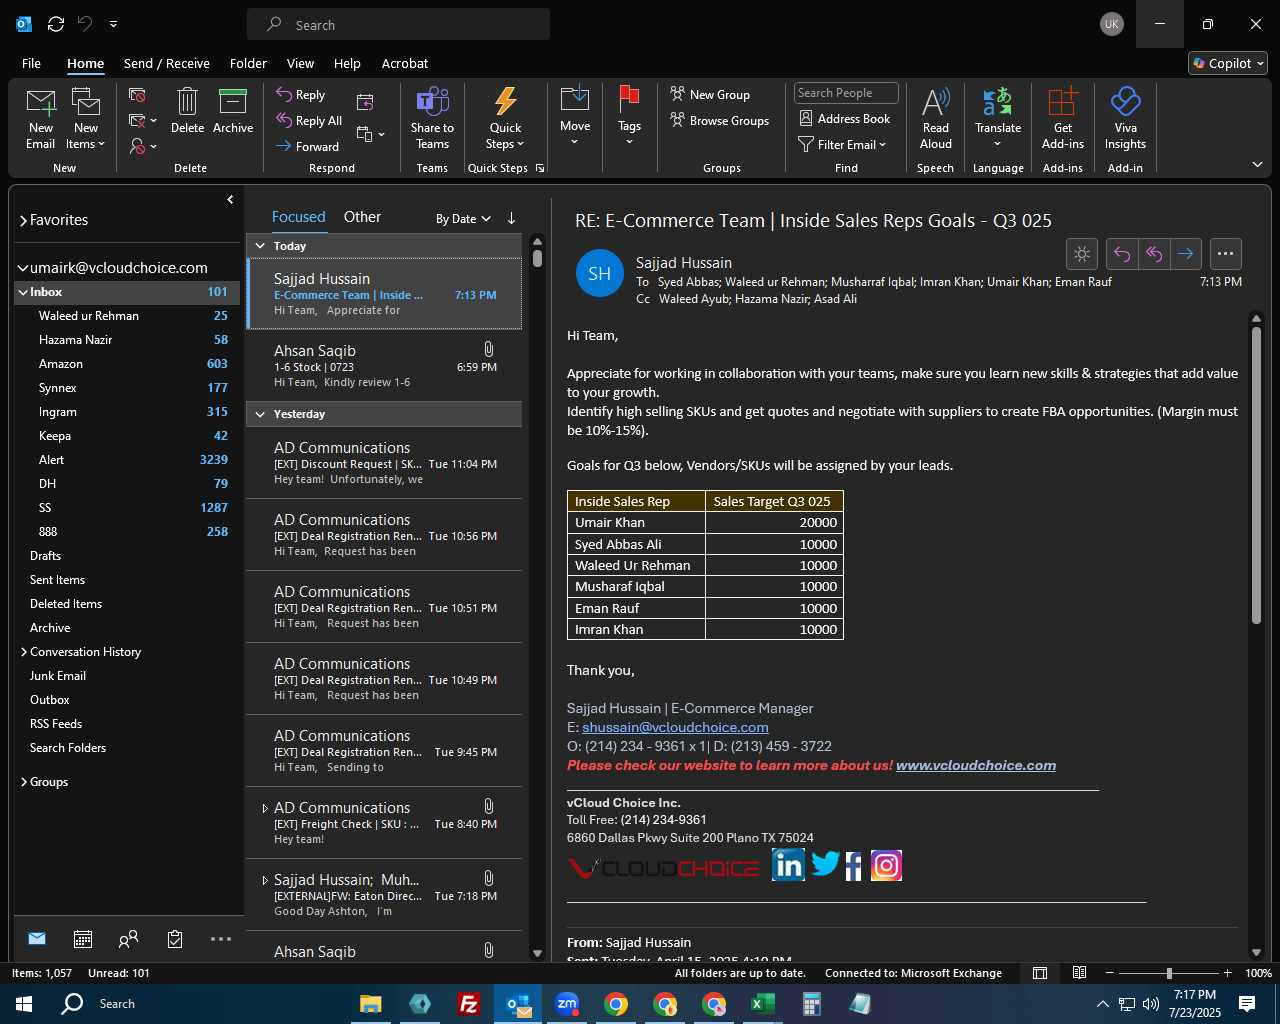The image size is (1280, 1024).
Task: Open the Folder tab
Action: [248, 63]
